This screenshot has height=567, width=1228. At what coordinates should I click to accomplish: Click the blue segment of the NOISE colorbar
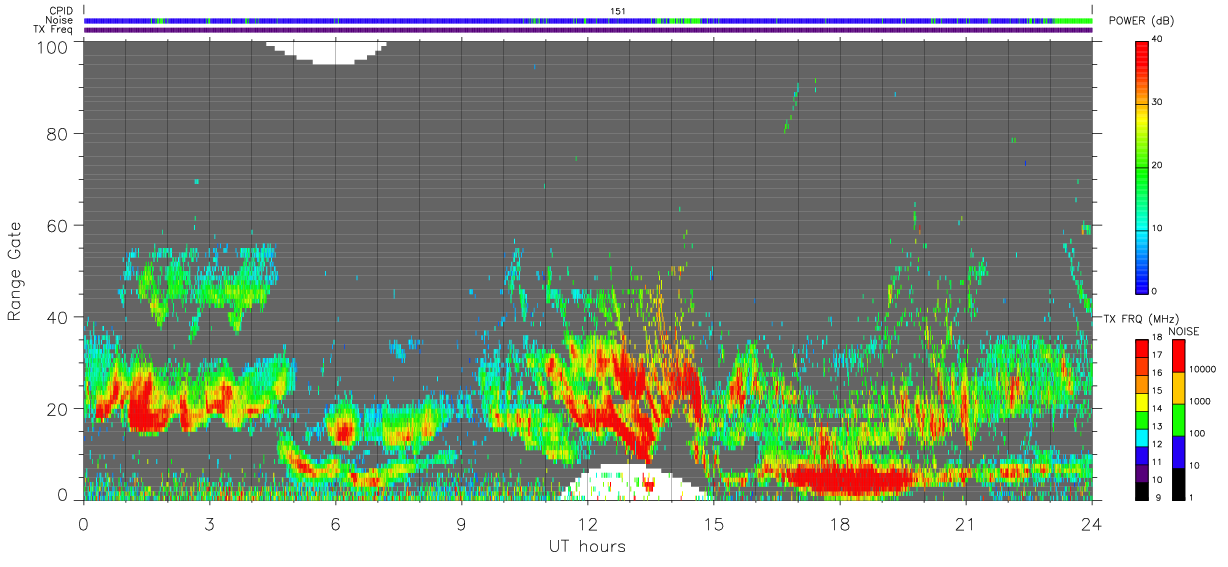[x=1178, y=451]
